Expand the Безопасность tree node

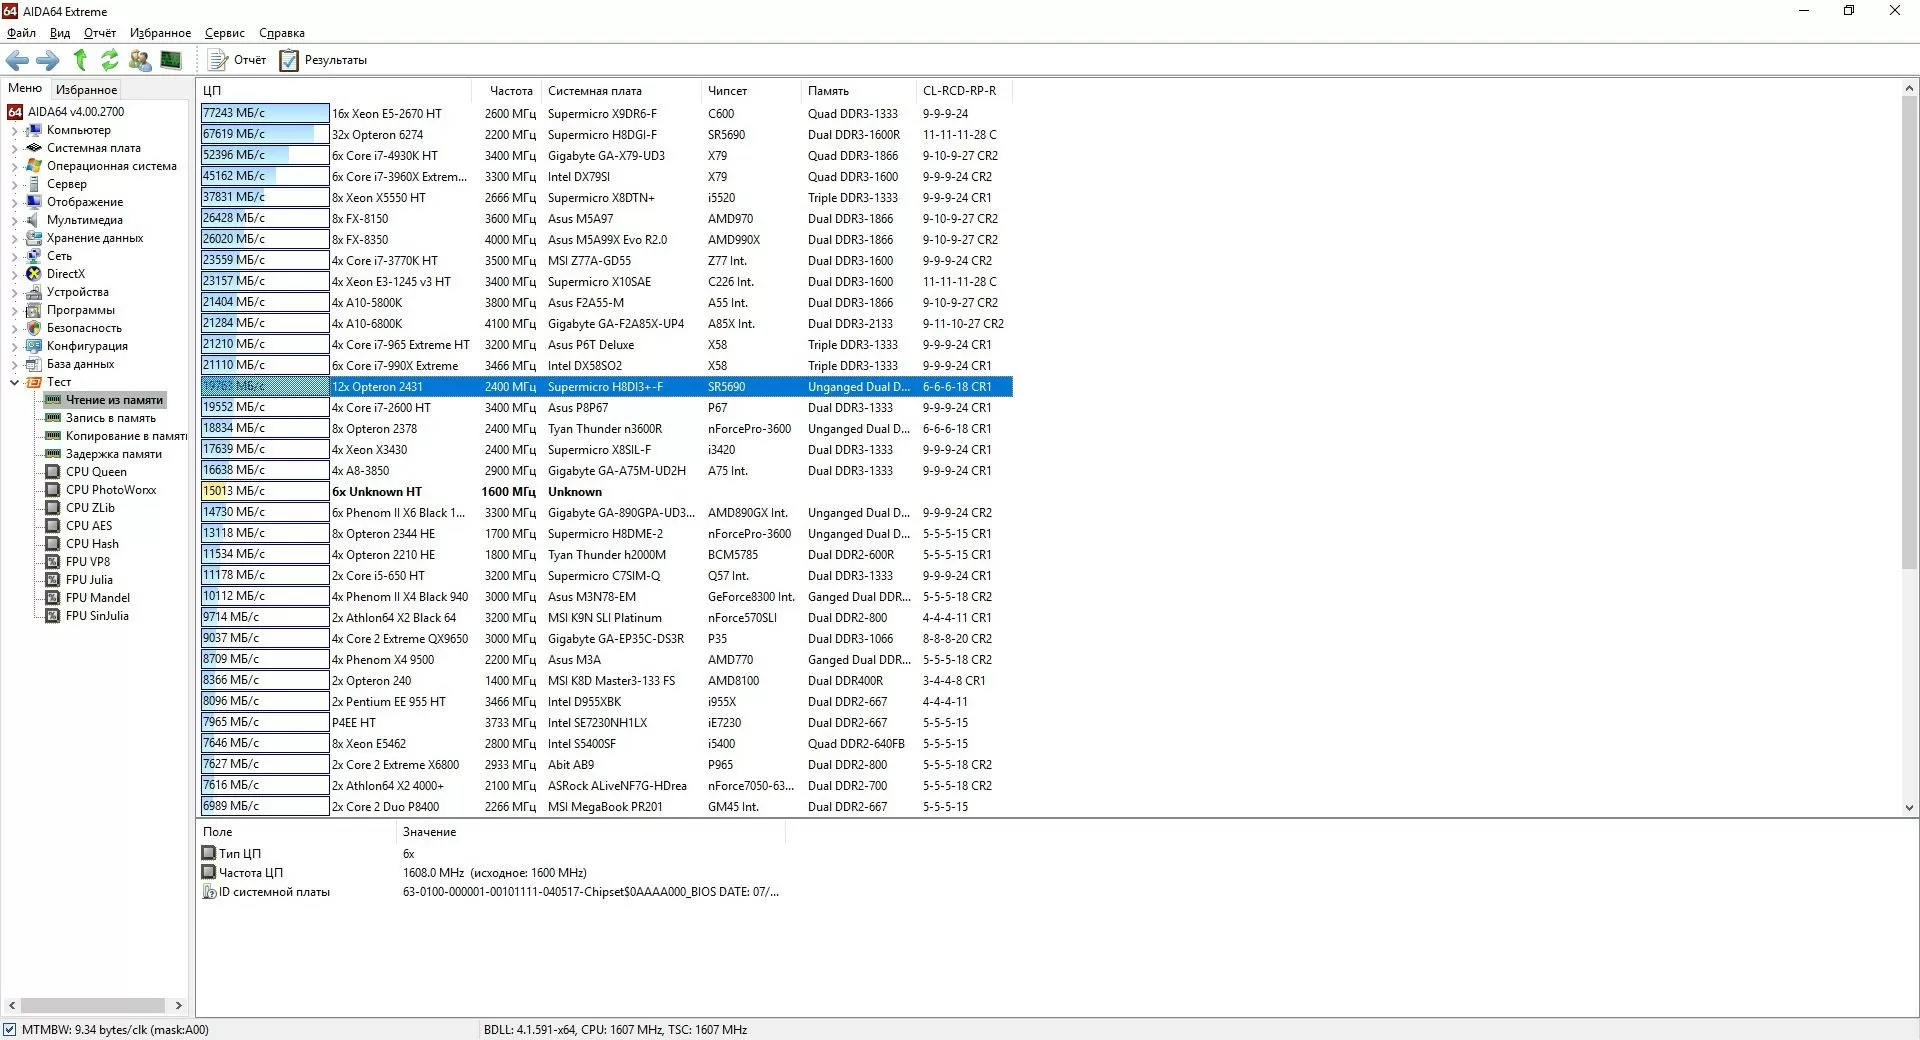(14, 328)
